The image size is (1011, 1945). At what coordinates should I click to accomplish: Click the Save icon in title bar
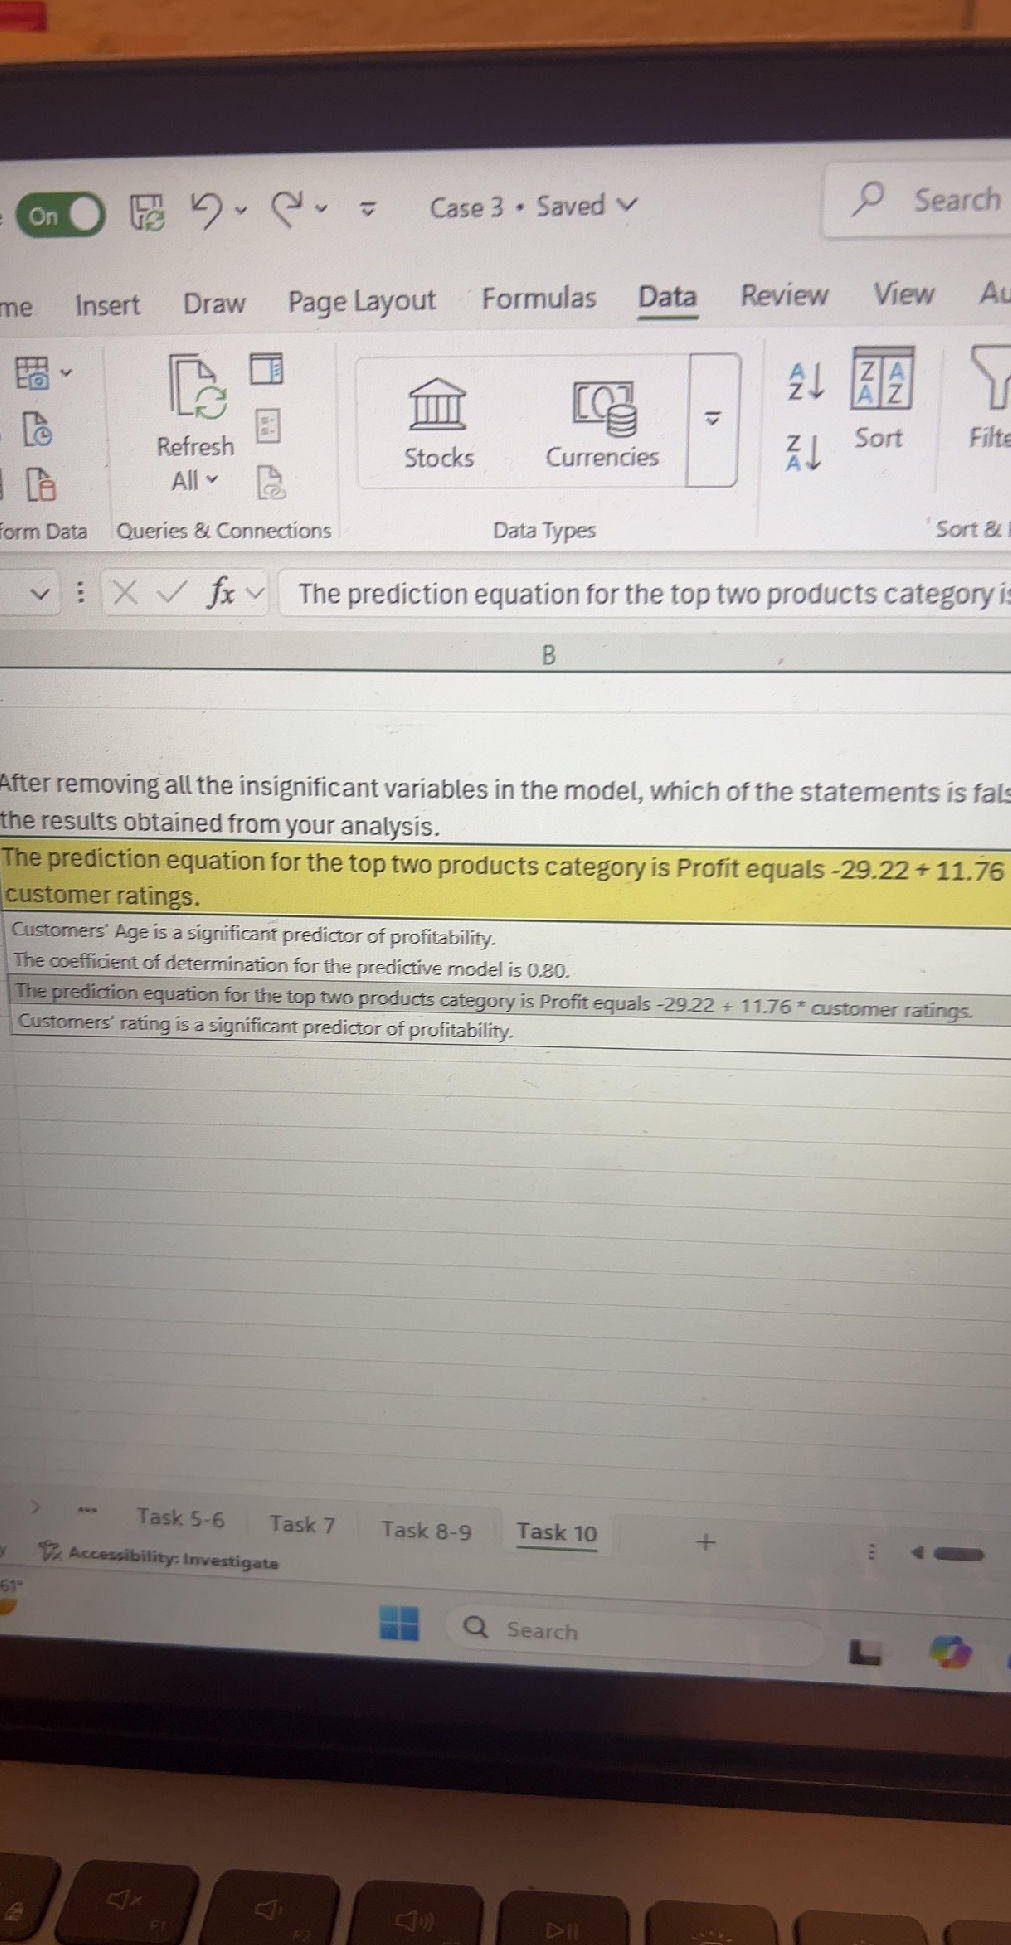point(147,213)
